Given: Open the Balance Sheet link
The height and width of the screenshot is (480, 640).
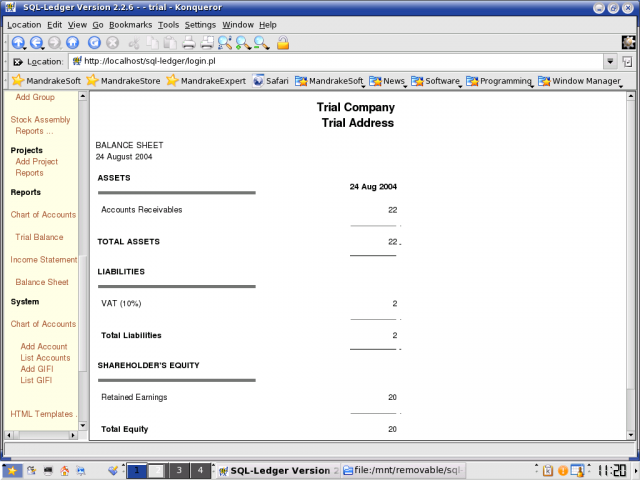Looking at the screenshot, I should (x=42, y=282).
